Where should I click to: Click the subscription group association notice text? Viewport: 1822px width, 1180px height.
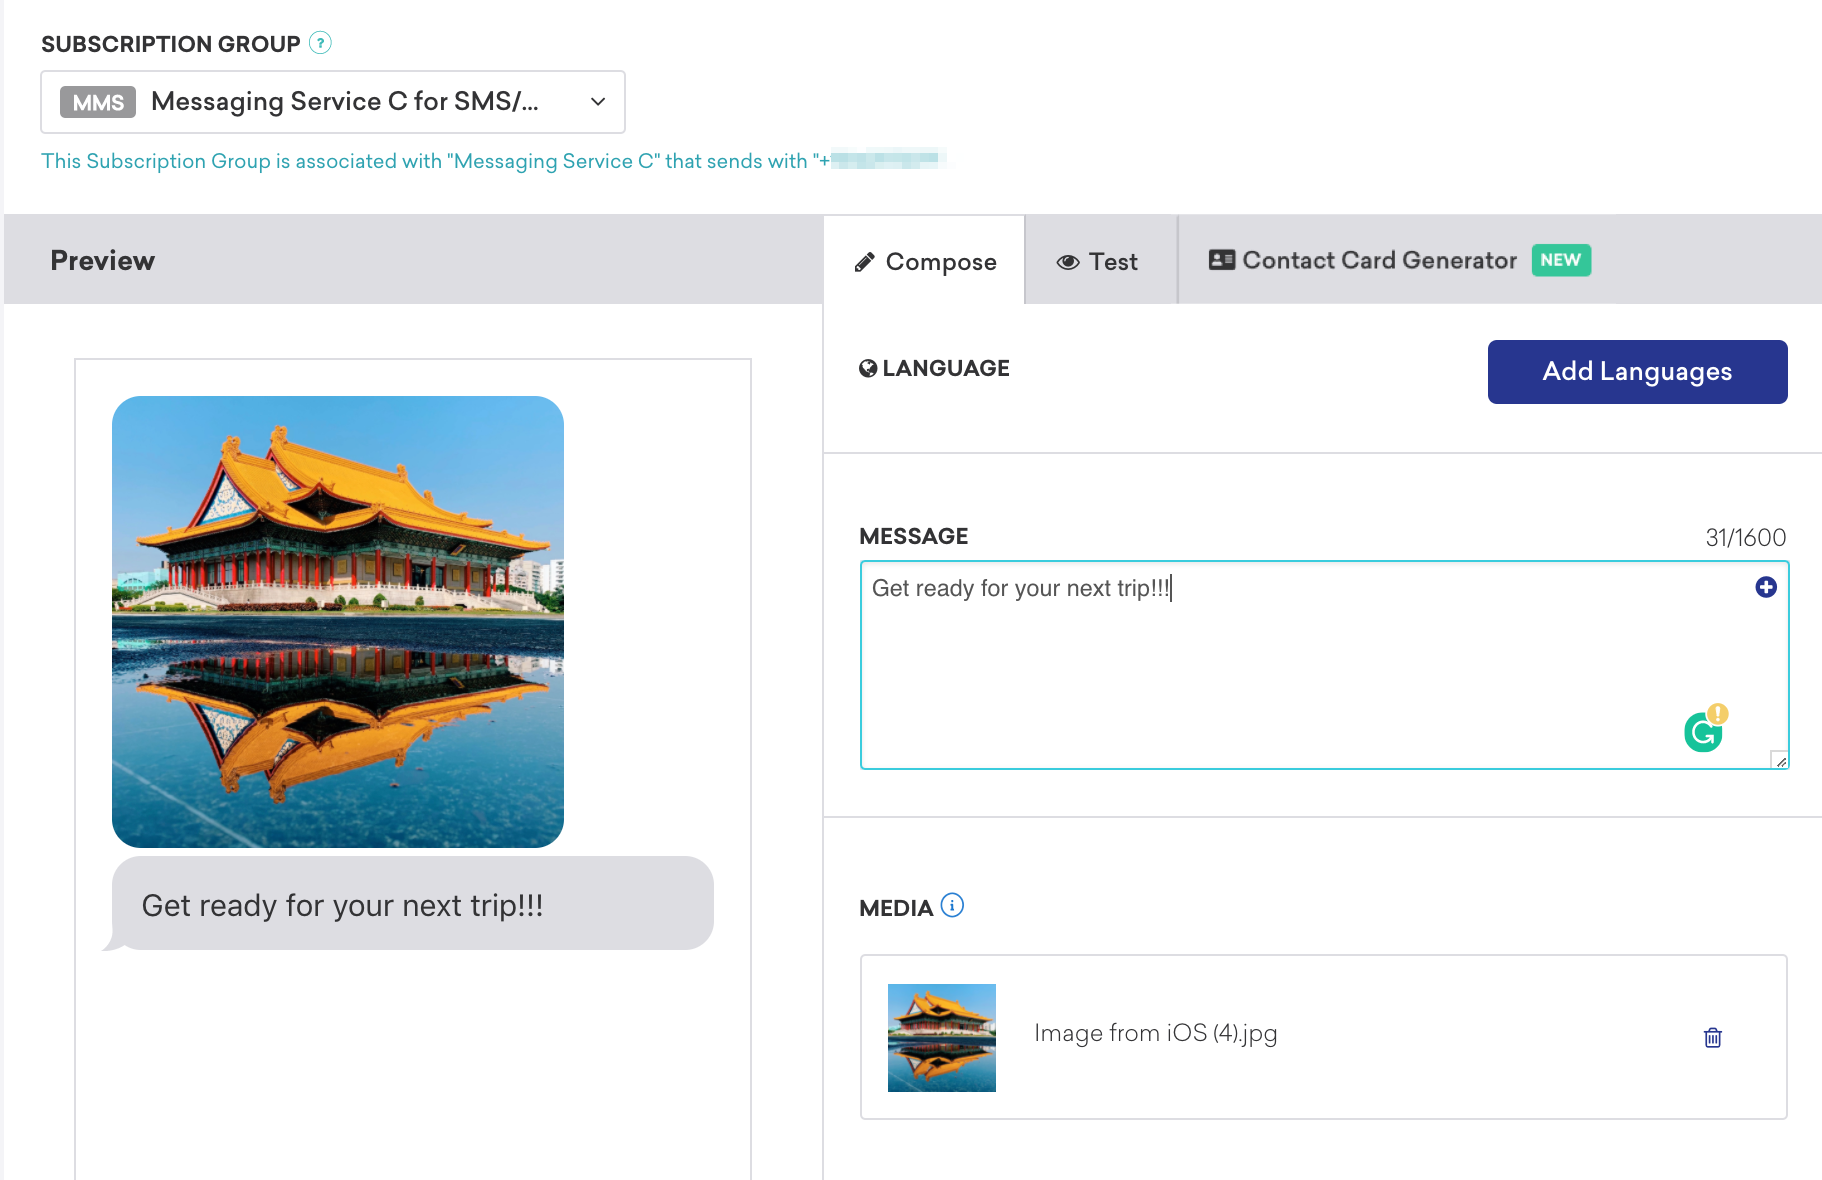(x=494, y=161)
